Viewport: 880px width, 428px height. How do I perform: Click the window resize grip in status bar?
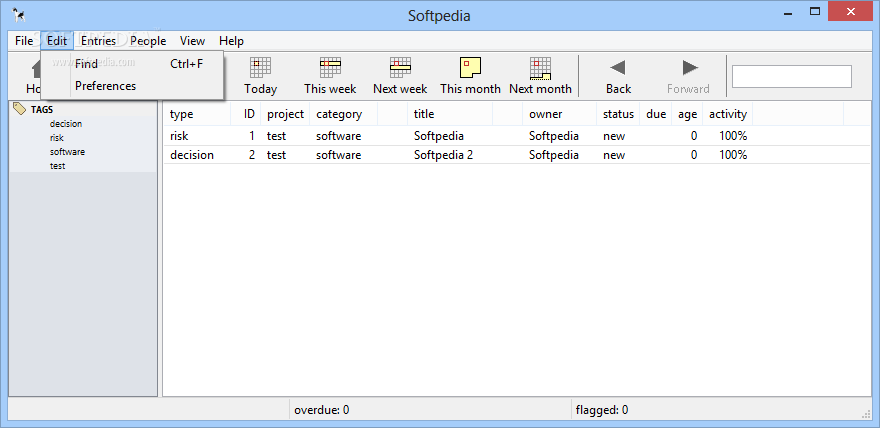pos(865,413)
